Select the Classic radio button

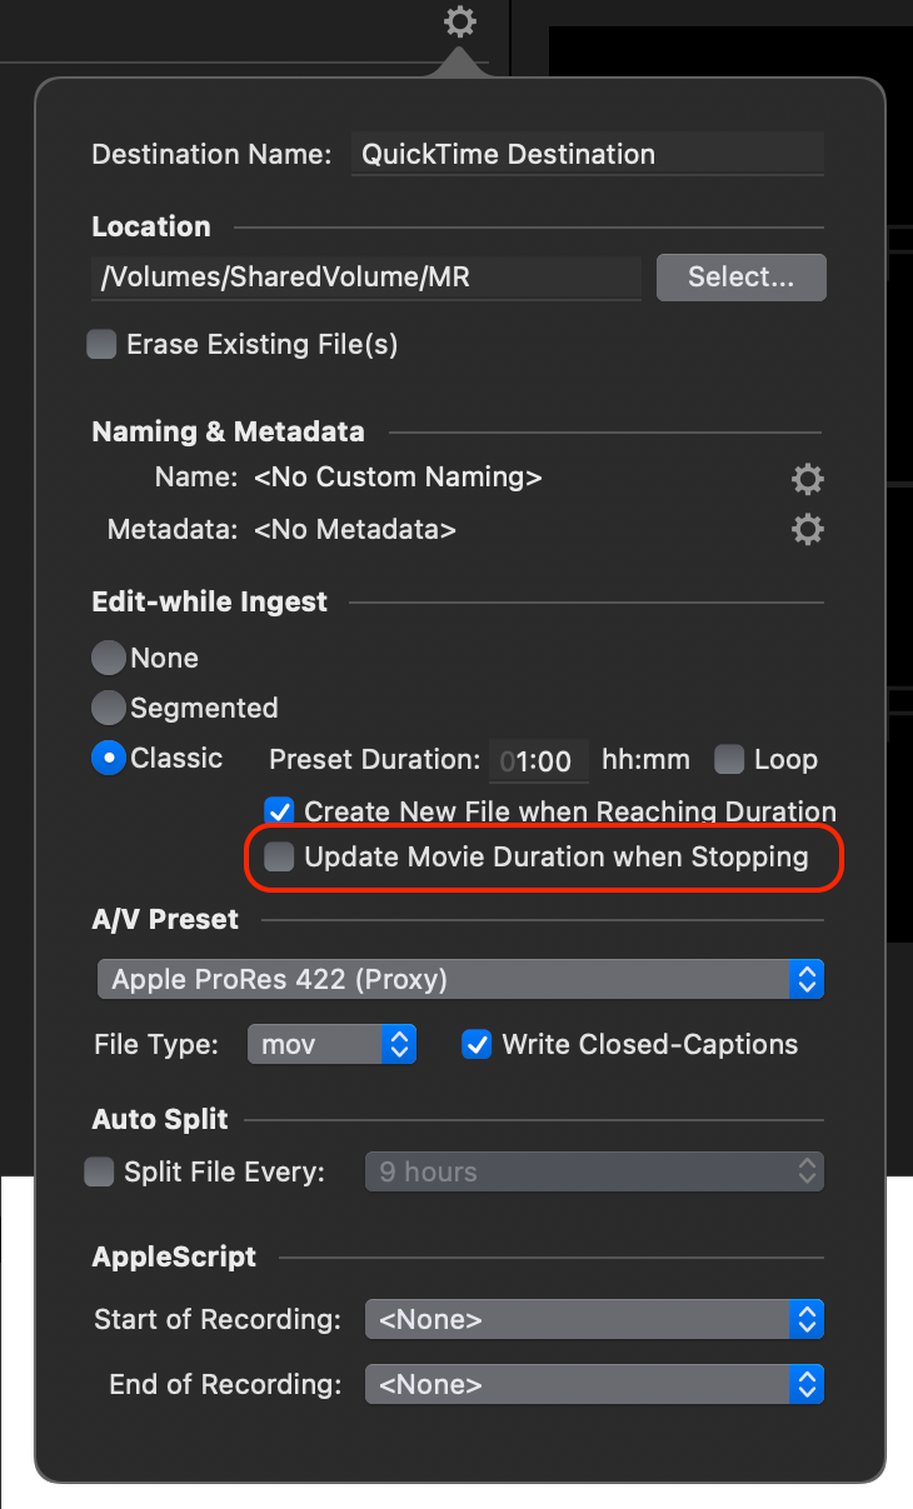click(108, 758)
